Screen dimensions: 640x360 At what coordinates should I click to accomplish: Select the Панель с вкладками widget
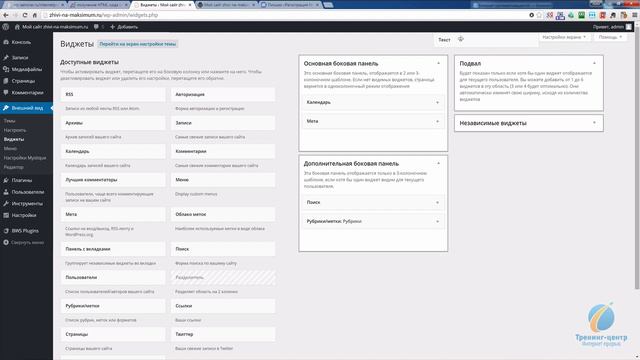pyautogui.click(x=113, y=249)
